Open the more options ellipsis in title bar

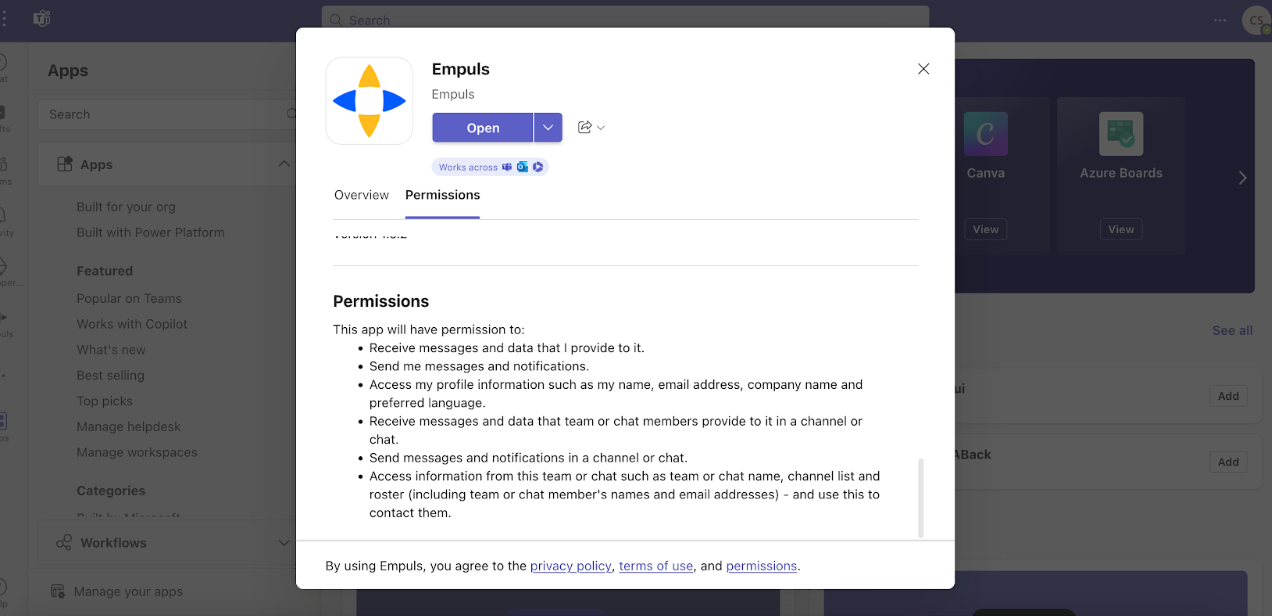pos(1219,20)
